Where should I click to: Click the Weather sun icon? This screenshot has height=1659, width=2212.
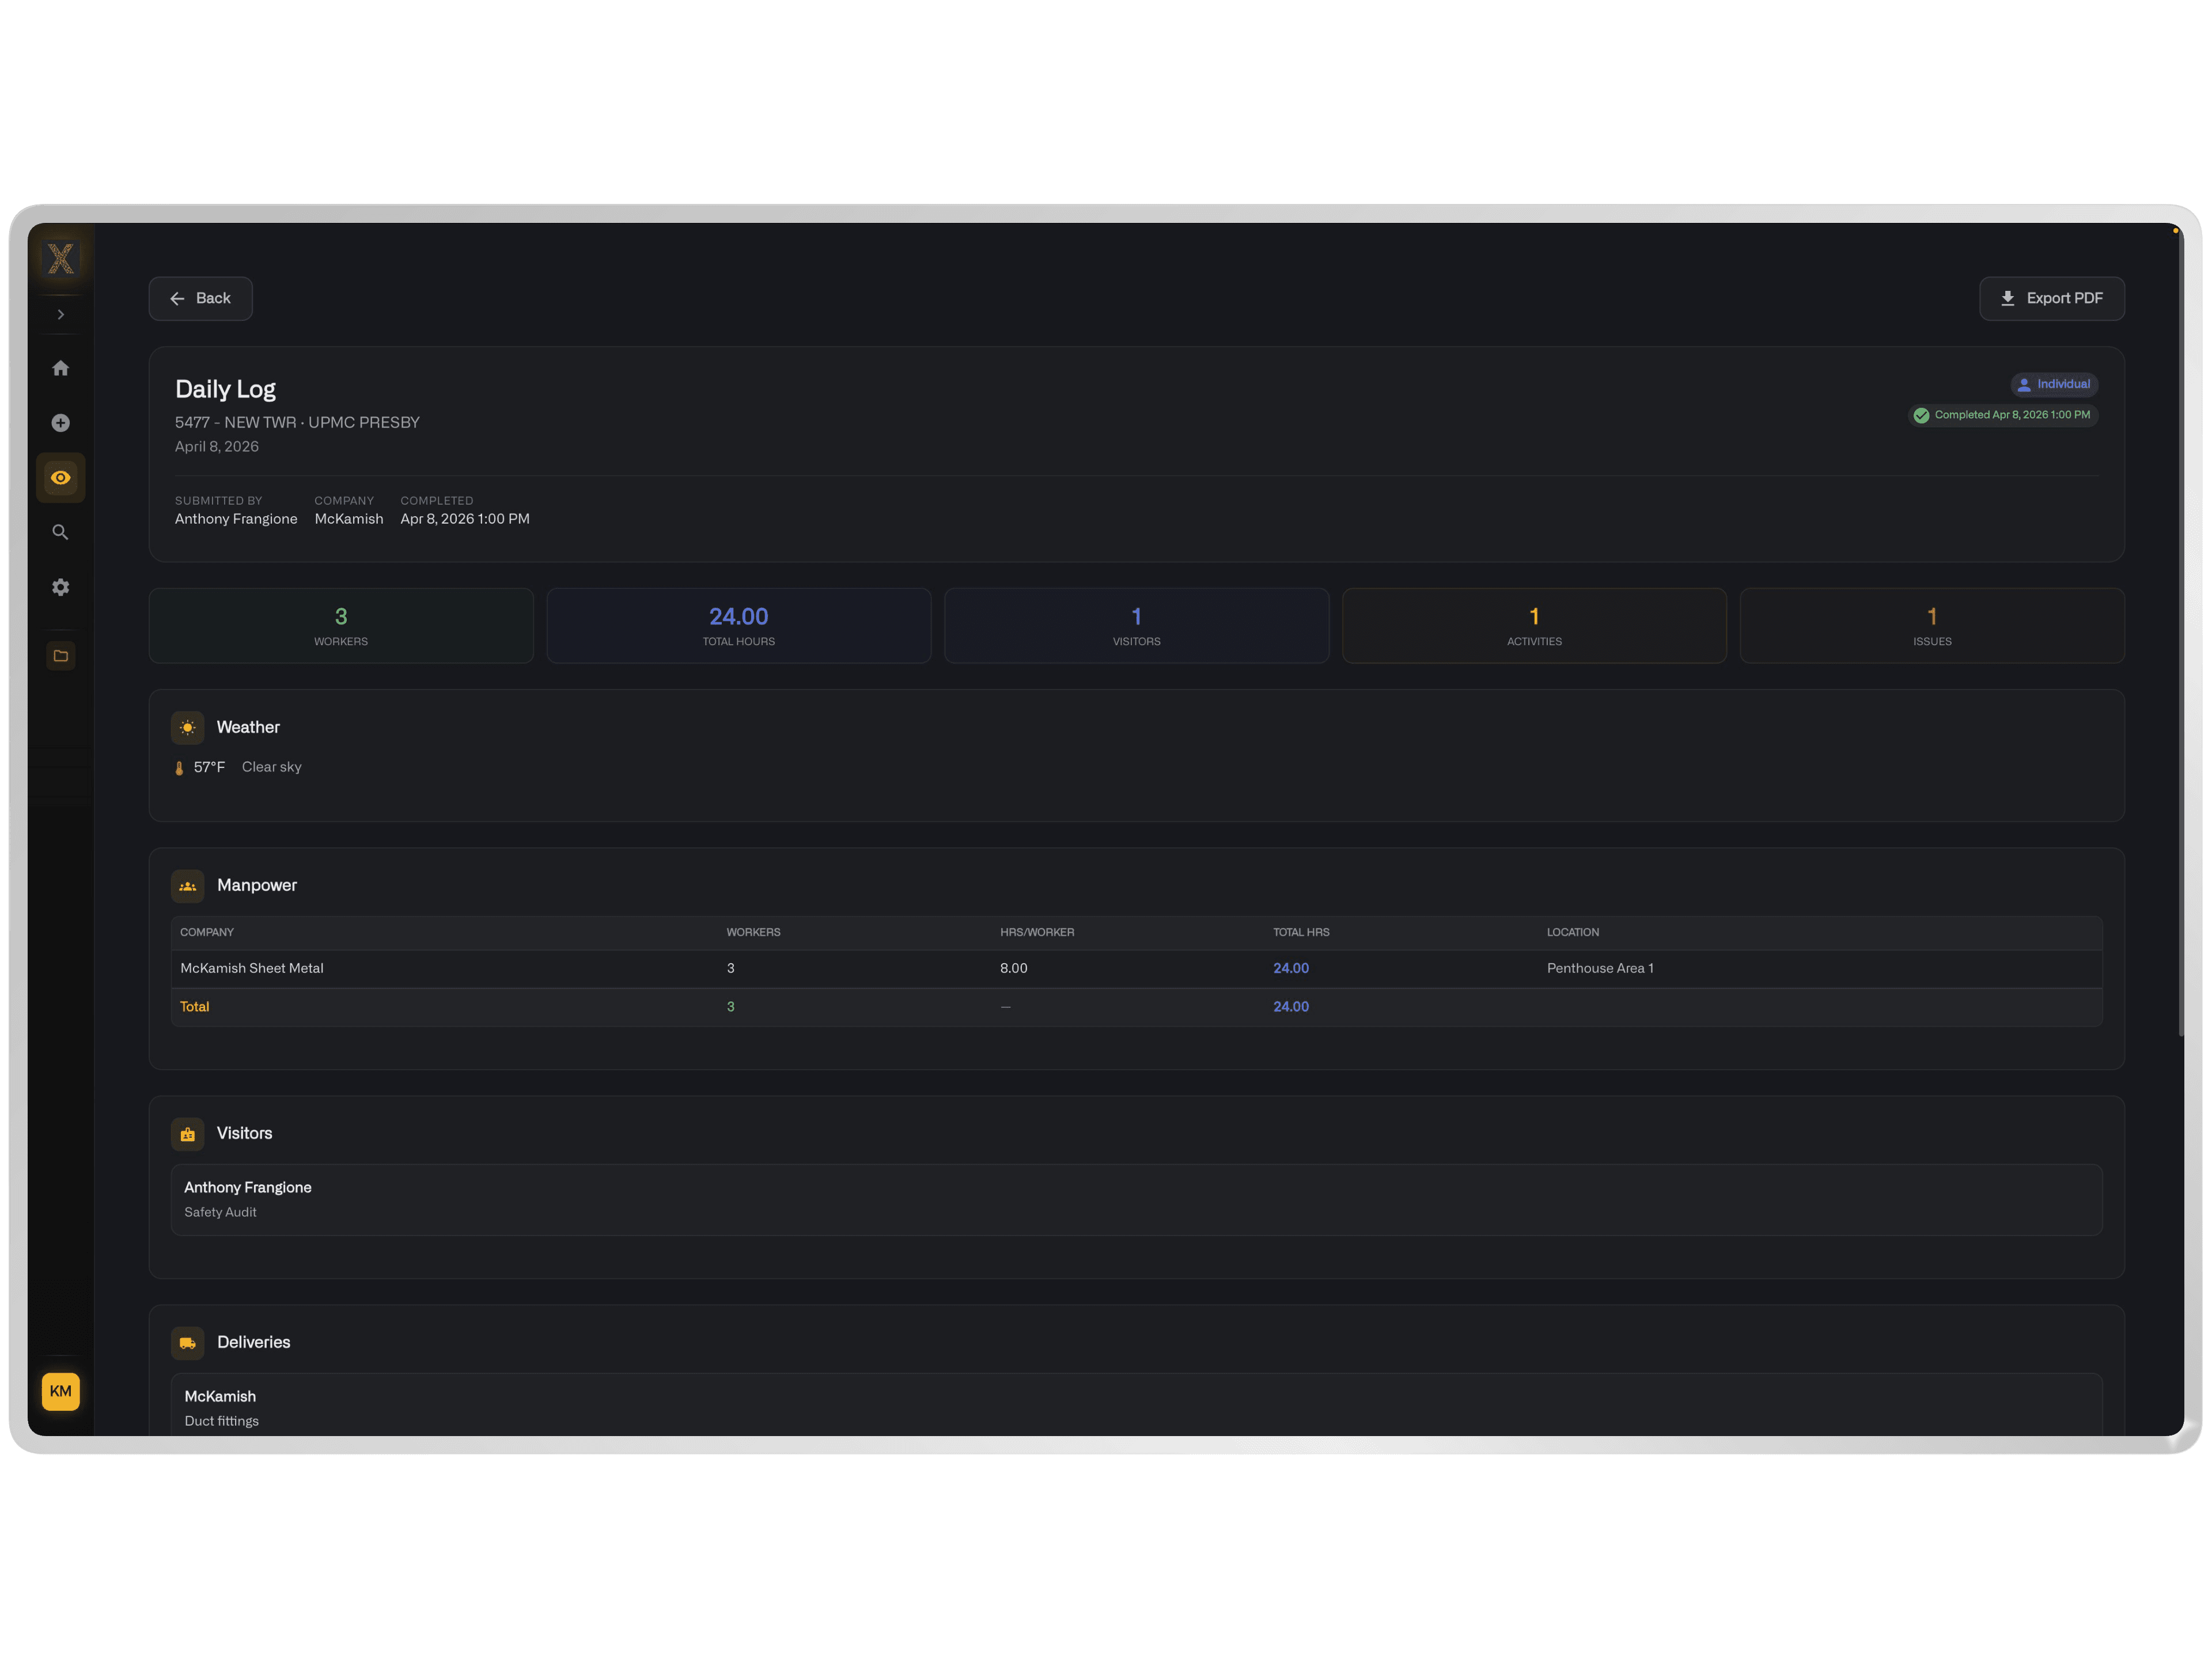[x=188, y=728]
